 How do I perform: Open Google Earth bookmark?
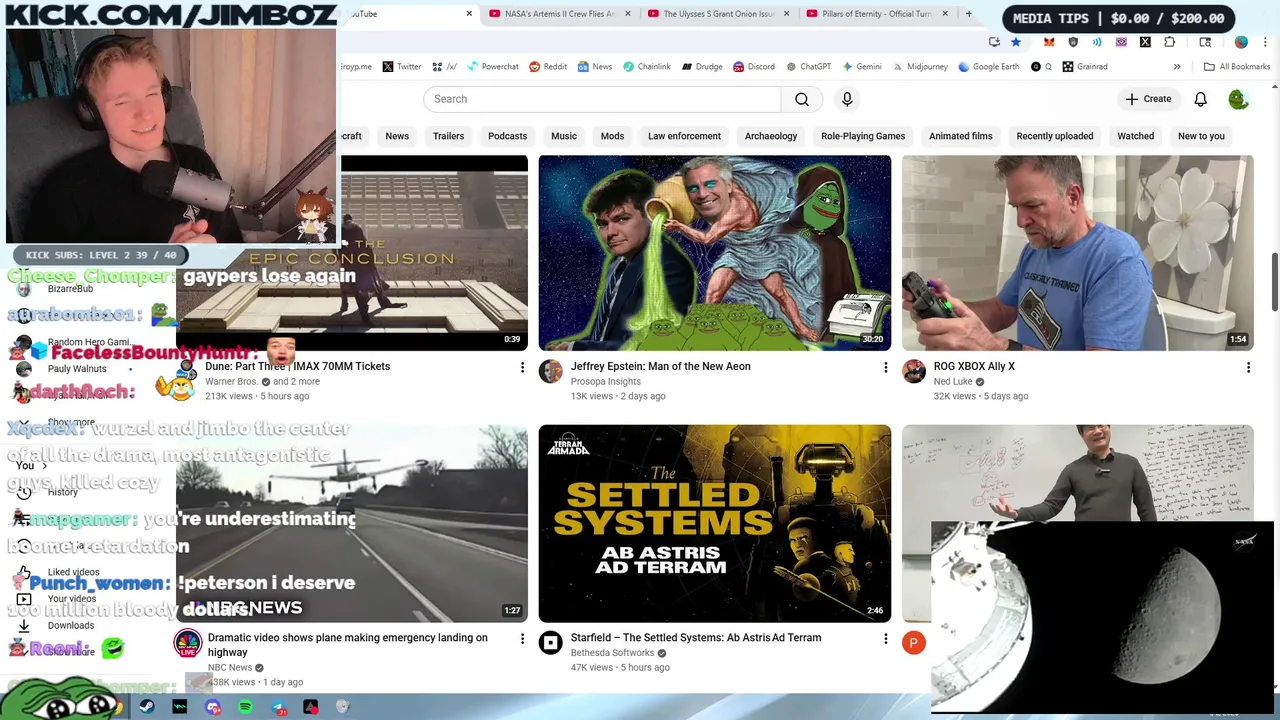[989, 67]
